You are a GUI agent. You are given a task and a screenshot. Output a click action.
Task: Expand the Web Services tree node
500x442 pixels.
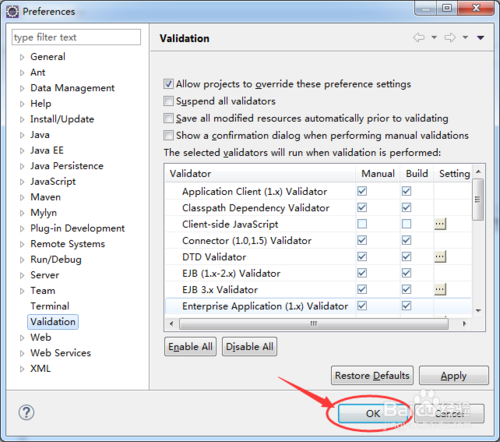tap(22, 353)
